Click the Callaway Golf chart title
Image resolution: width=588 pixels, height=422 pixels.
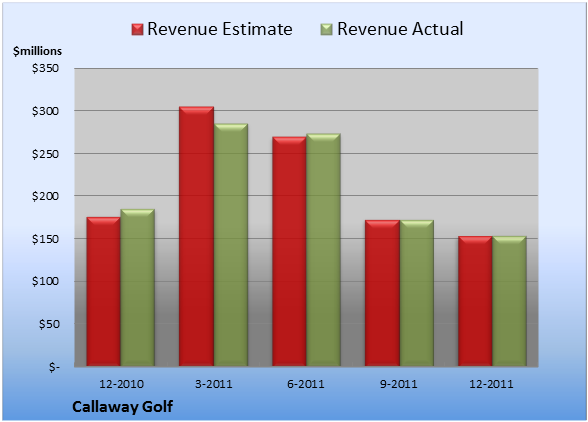click(123, 407)
